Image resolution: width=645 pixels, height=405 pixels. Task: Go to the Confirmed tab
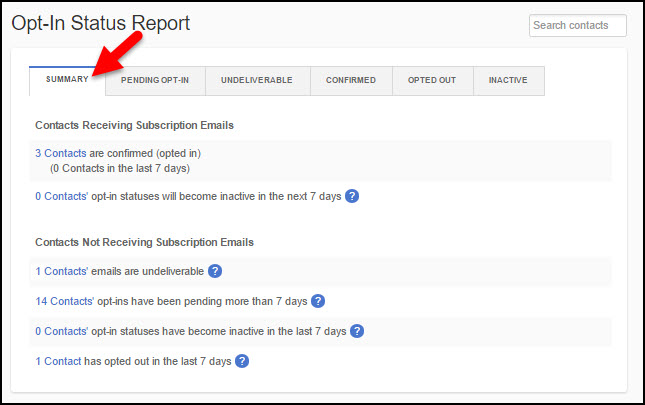(x=351, y=81)
